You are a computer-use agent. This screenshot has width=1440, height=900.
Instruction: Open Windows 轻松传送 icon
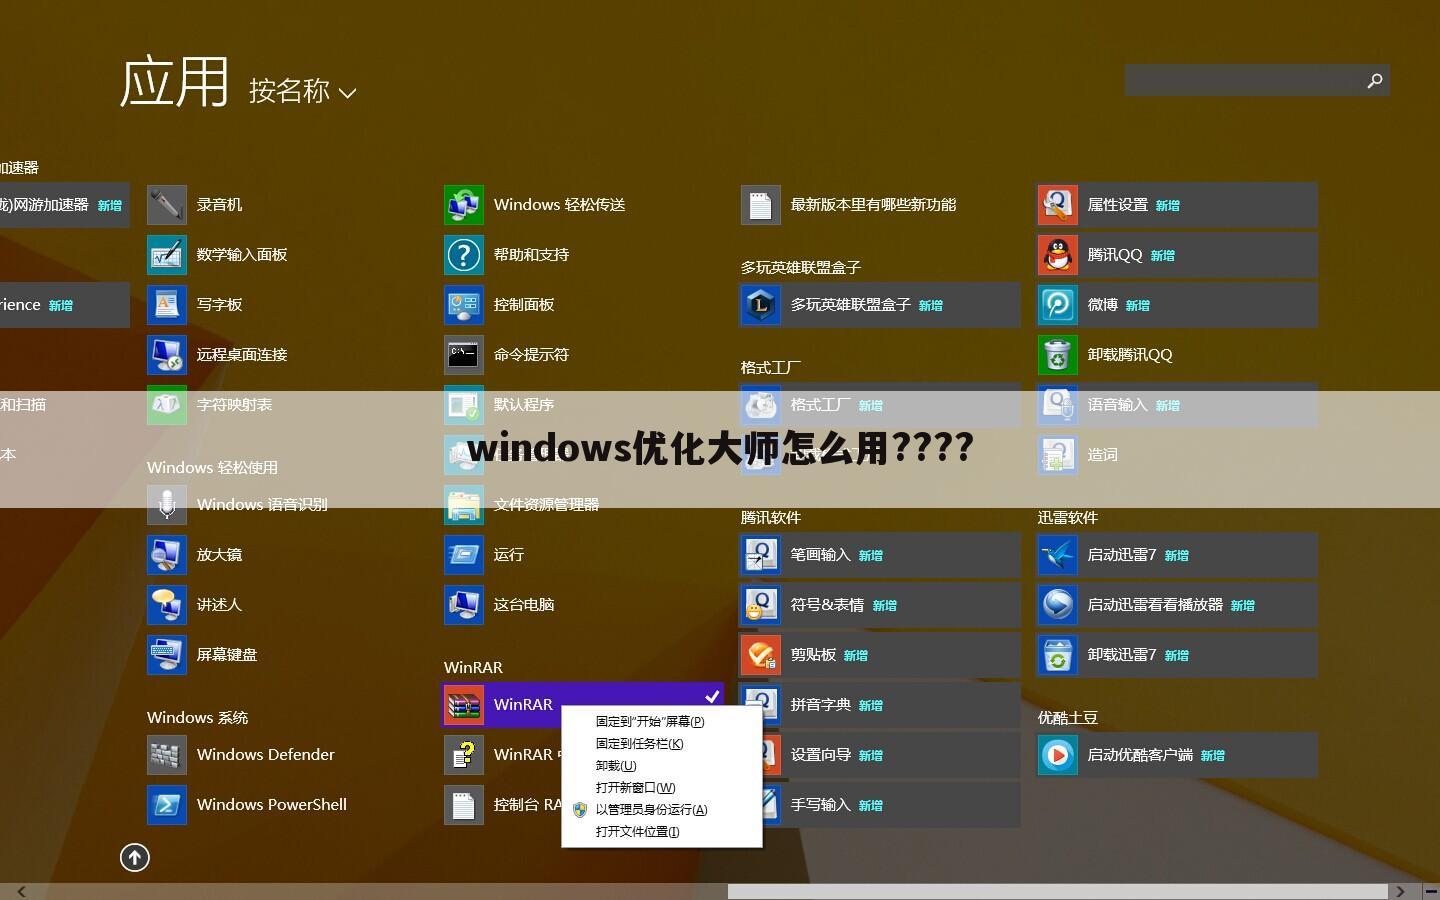coord(463,205)
